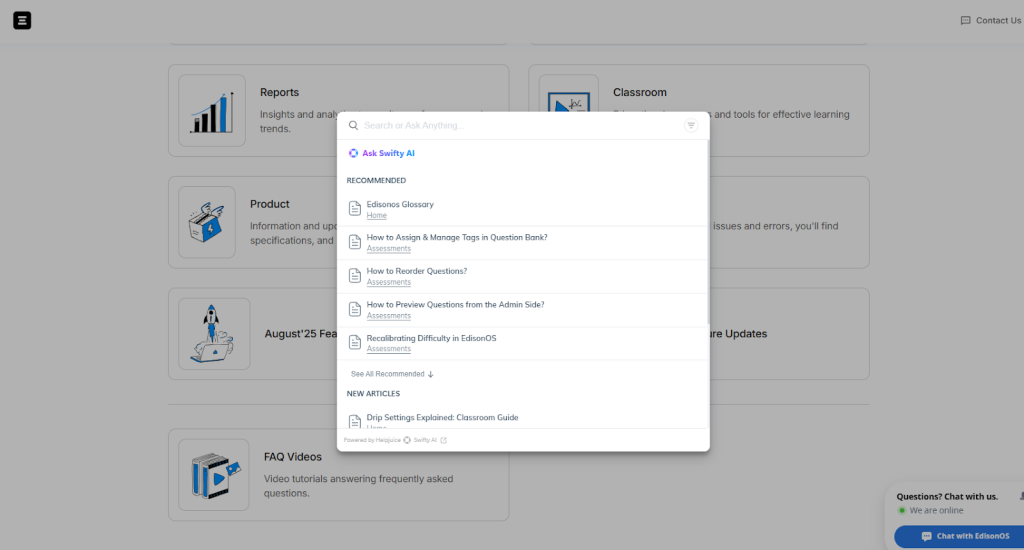Open Drip Settings Explained: Classroom Guide
Image resolution: width=1024 pixels, height=550 pixels.
click(442, 417)
